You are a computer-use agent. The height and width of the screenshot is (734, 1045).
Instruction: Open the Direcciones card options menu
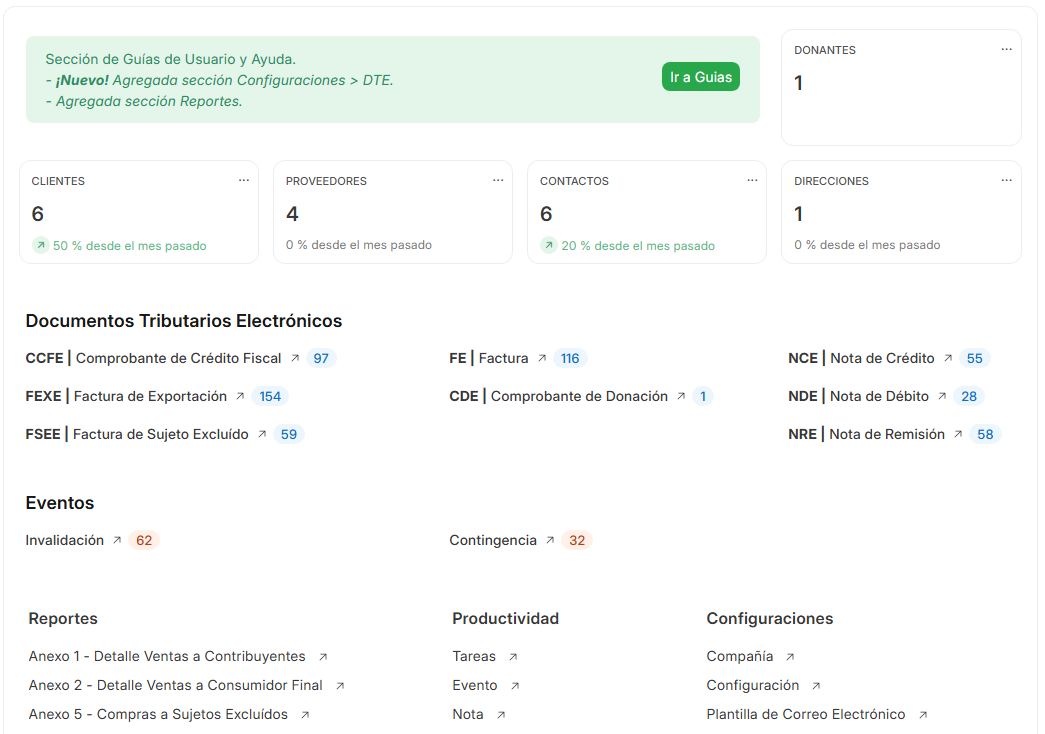click(x=1006, y=180)
